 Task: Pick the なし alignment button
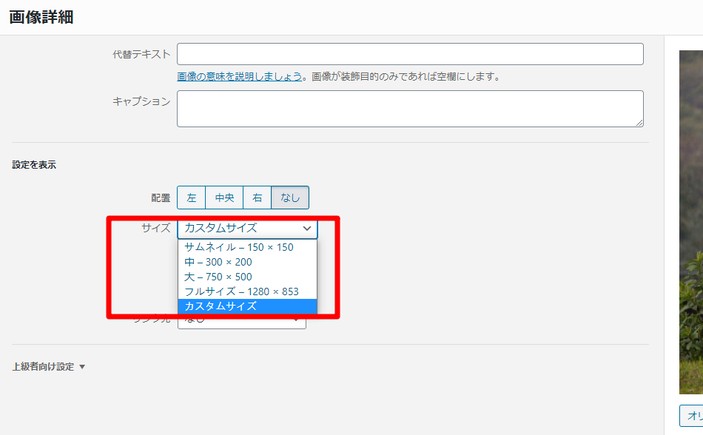click(290, 198)
